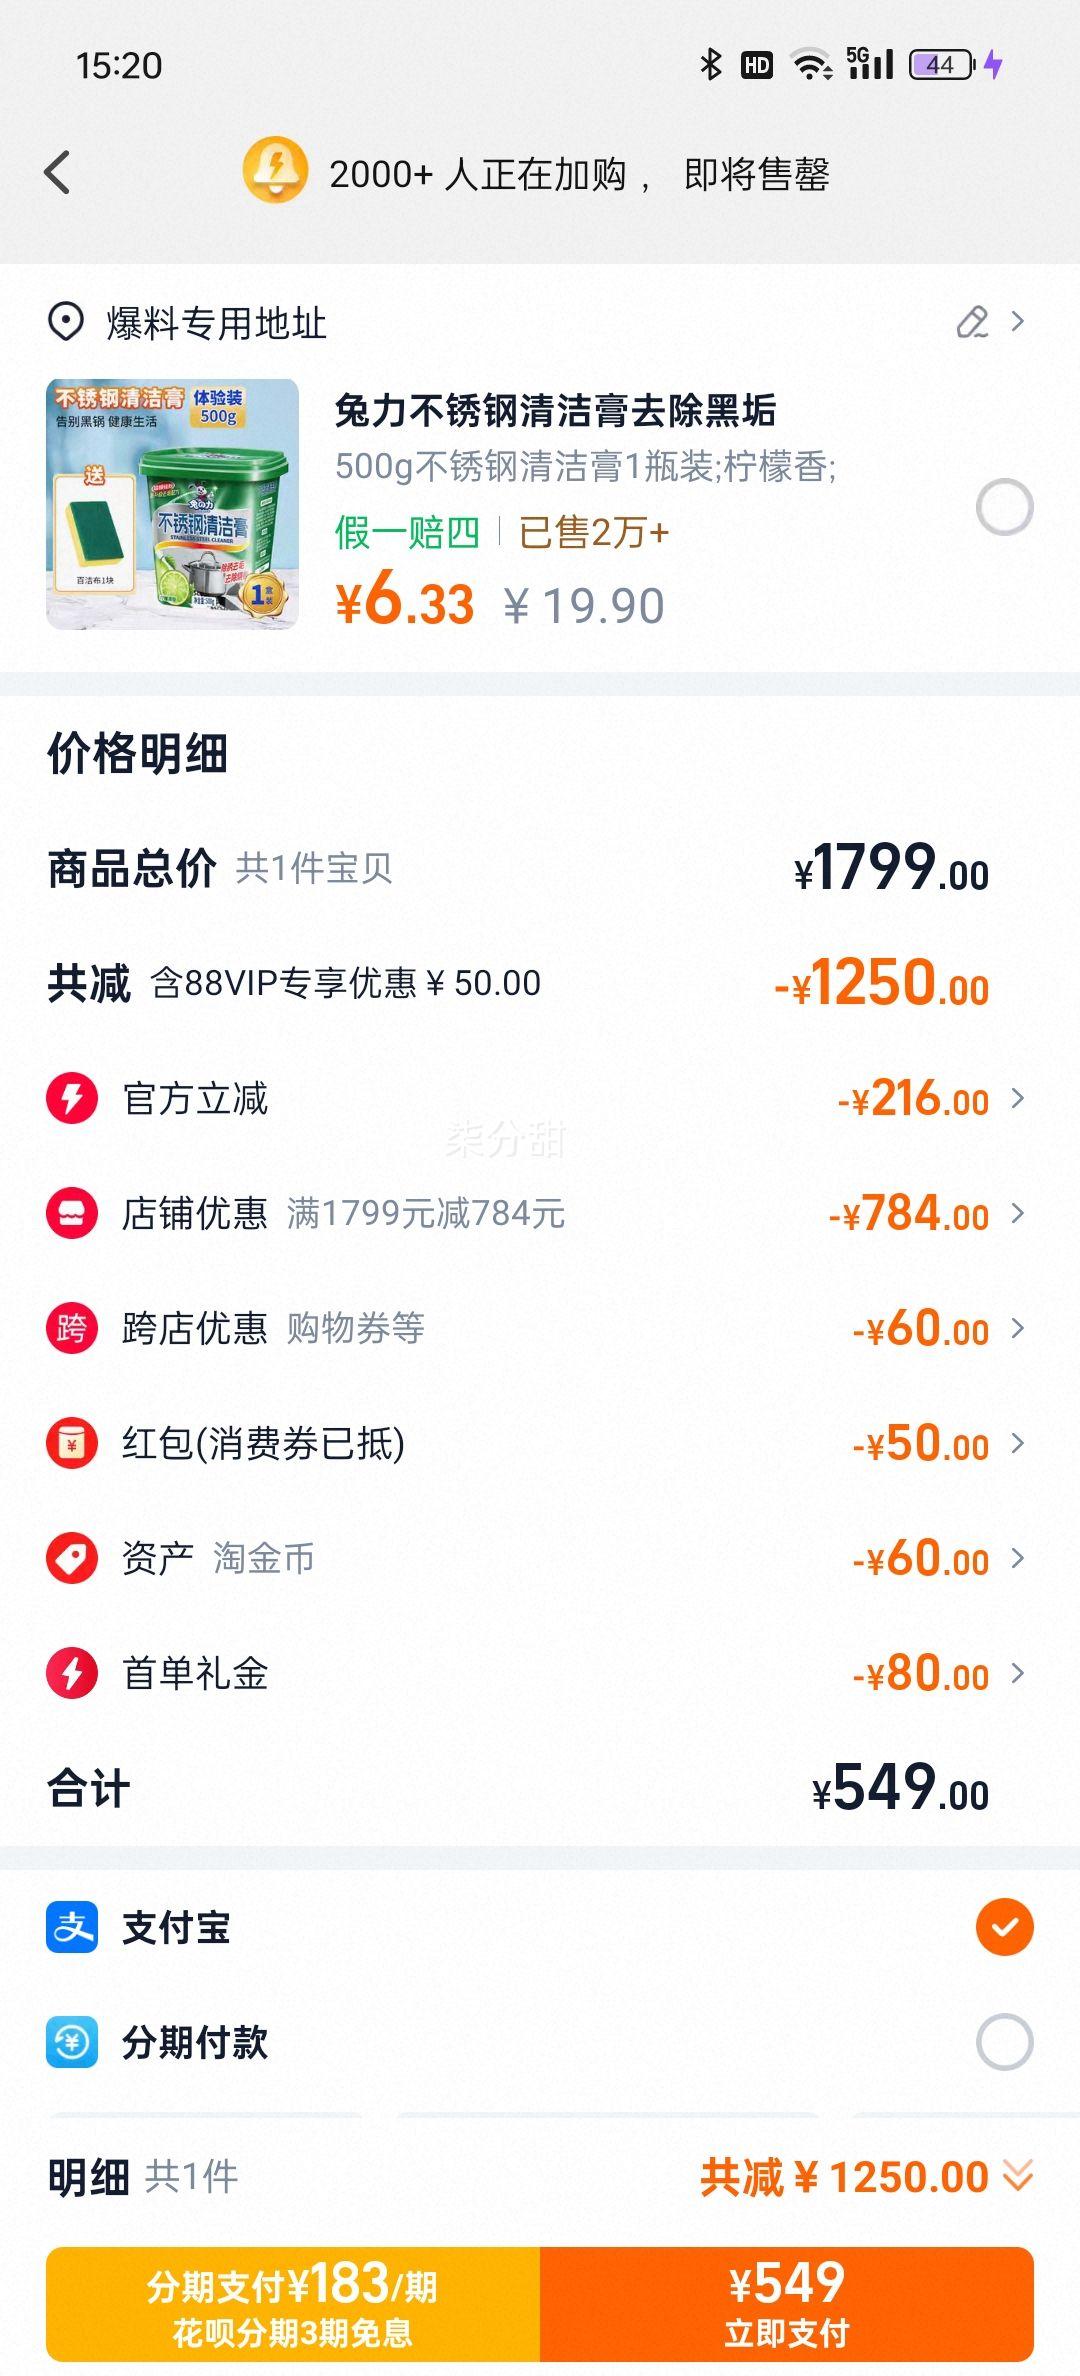
Task: Tap the address location pin icon
Action: pyautogui.click(x=66, y=323)
